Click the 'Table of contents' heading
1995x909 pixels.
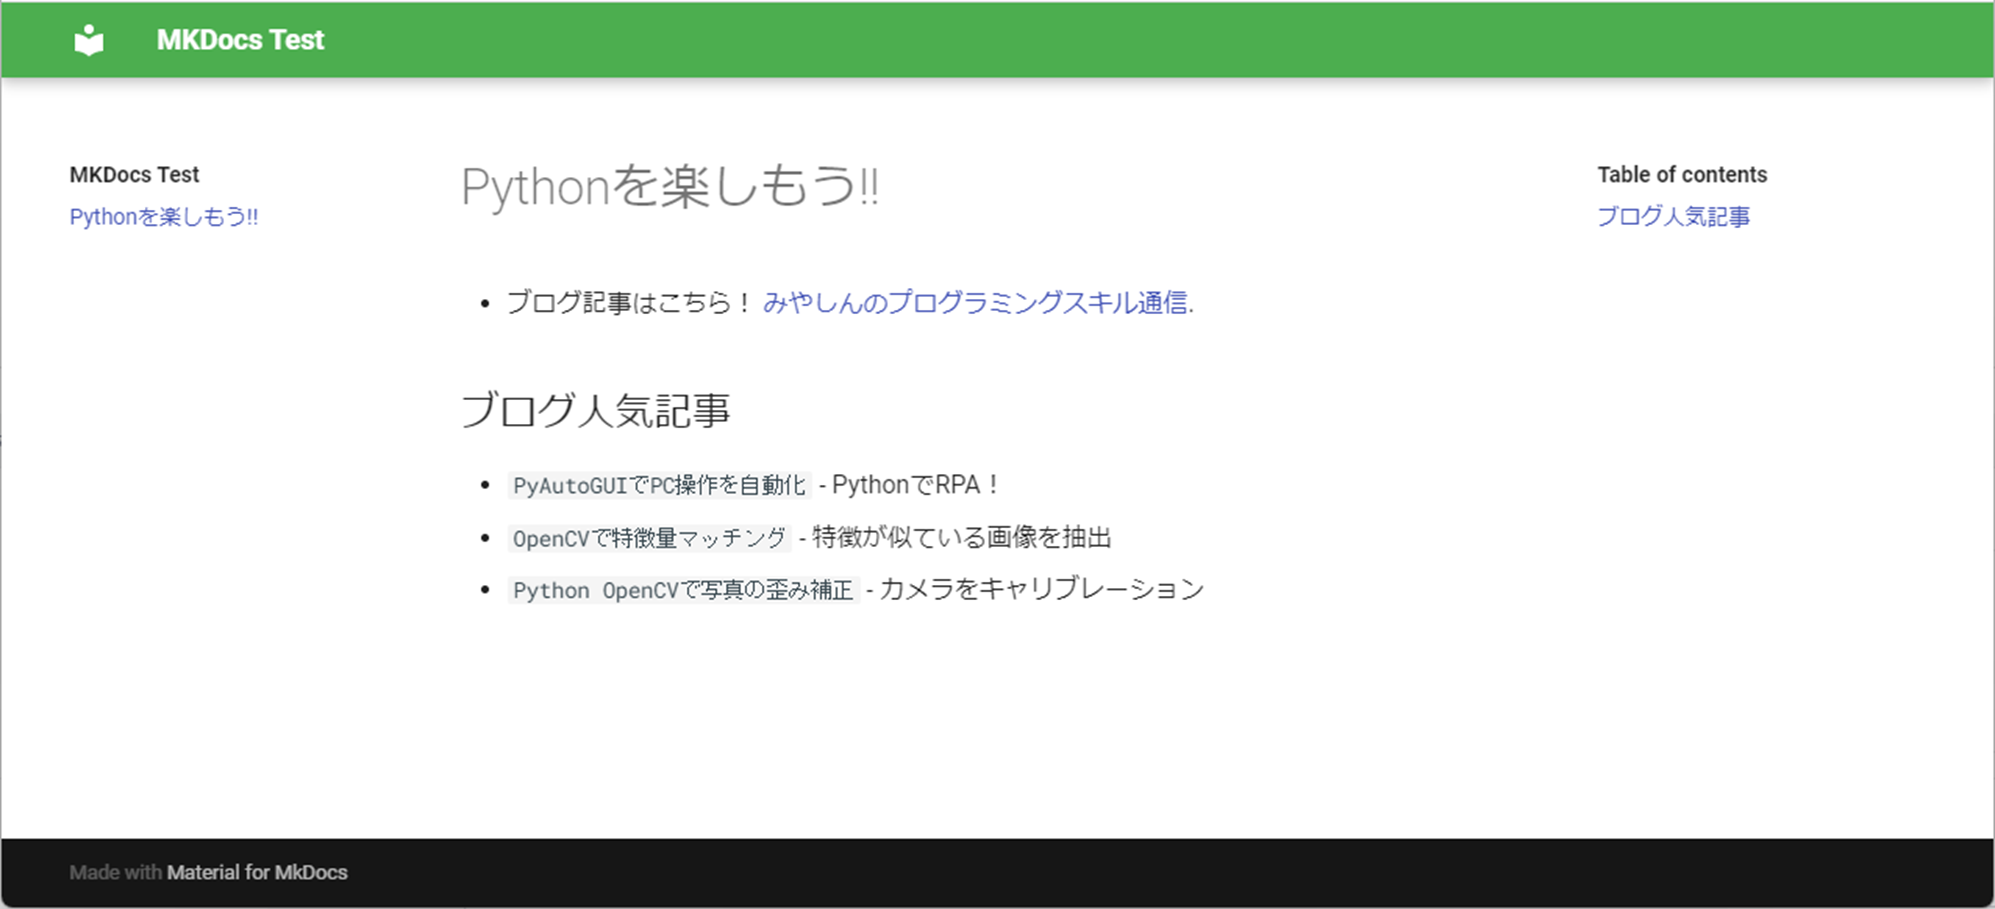[x=1683, y=174]
